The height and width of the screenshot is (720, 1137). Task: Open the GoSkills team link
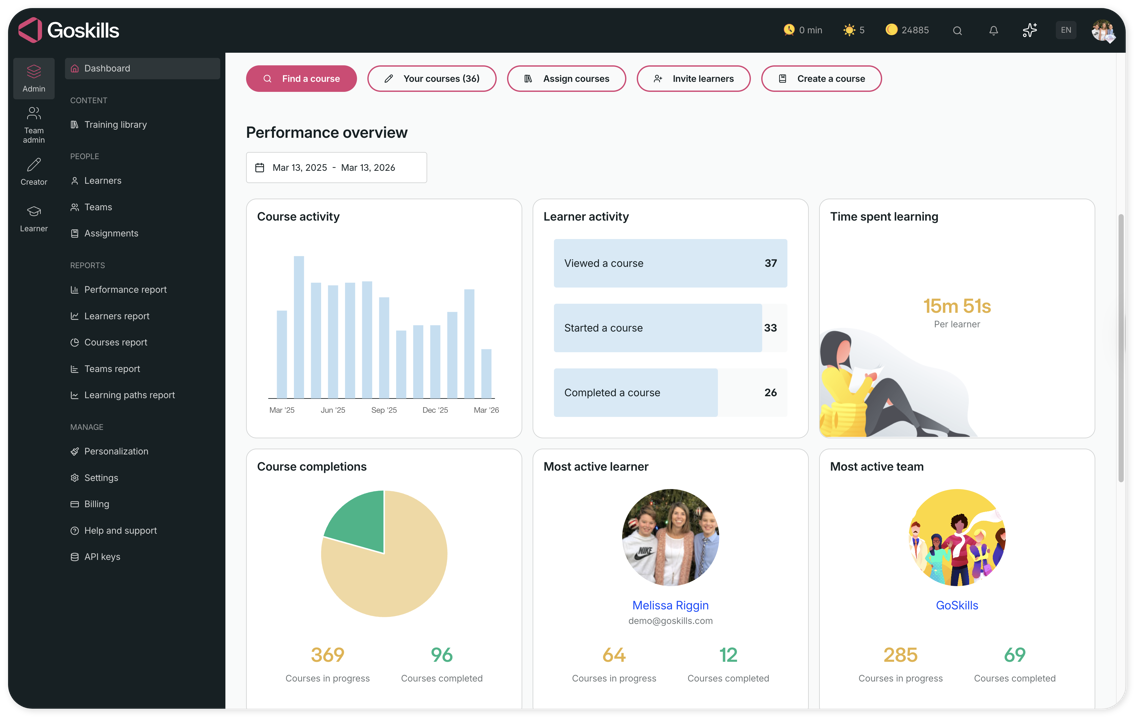[x=956, y=605]
